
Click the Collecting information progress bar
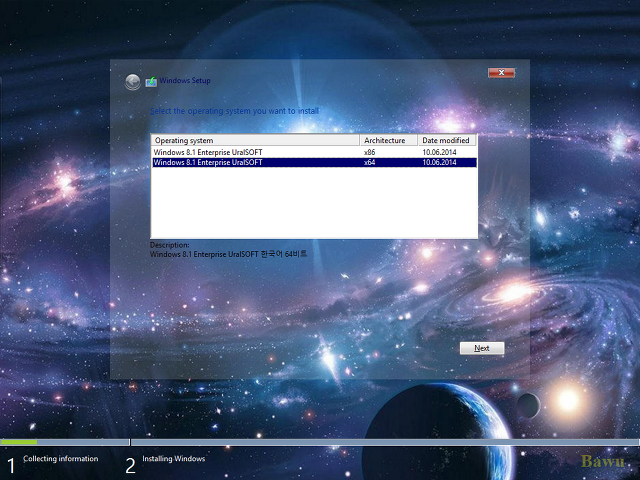point(65,442)
